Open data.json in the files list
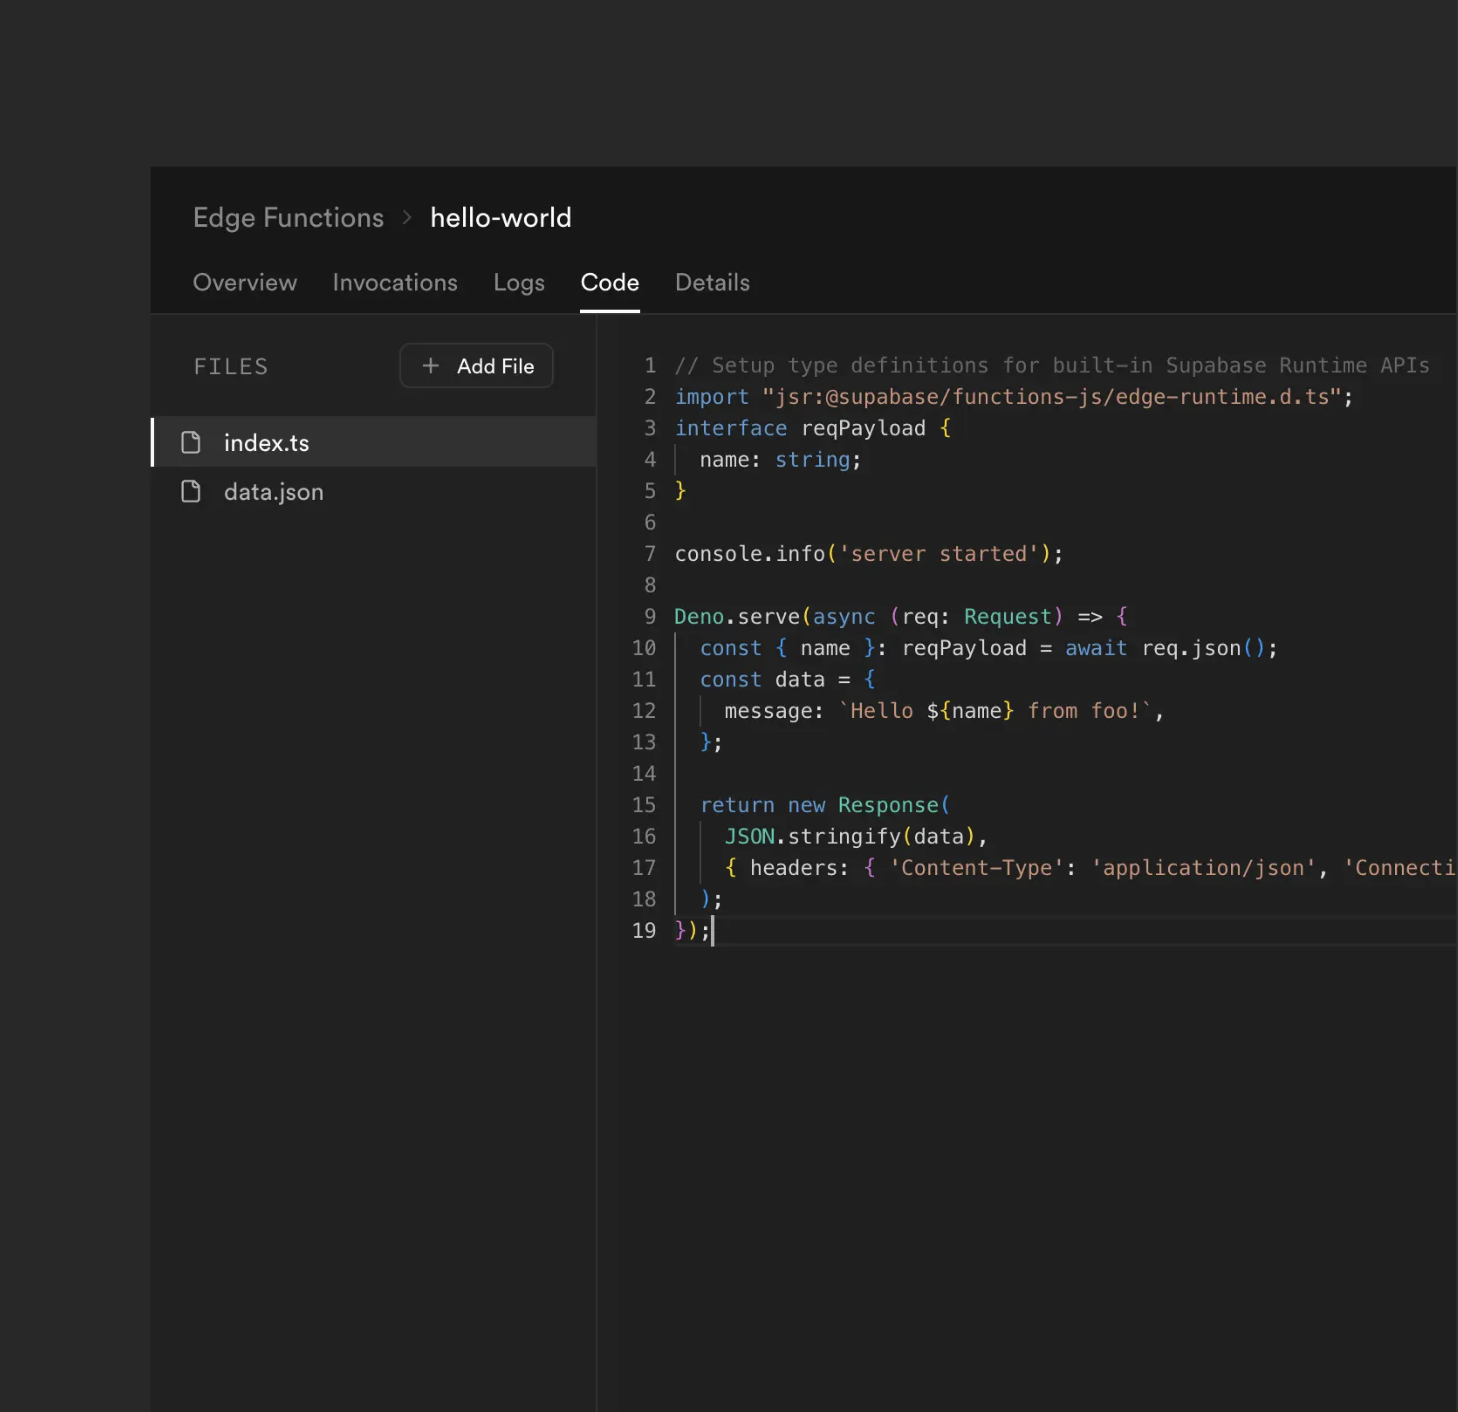The height and width of the screenshot is (1412, 1458). pyautogui.click(x=374, y=491)
